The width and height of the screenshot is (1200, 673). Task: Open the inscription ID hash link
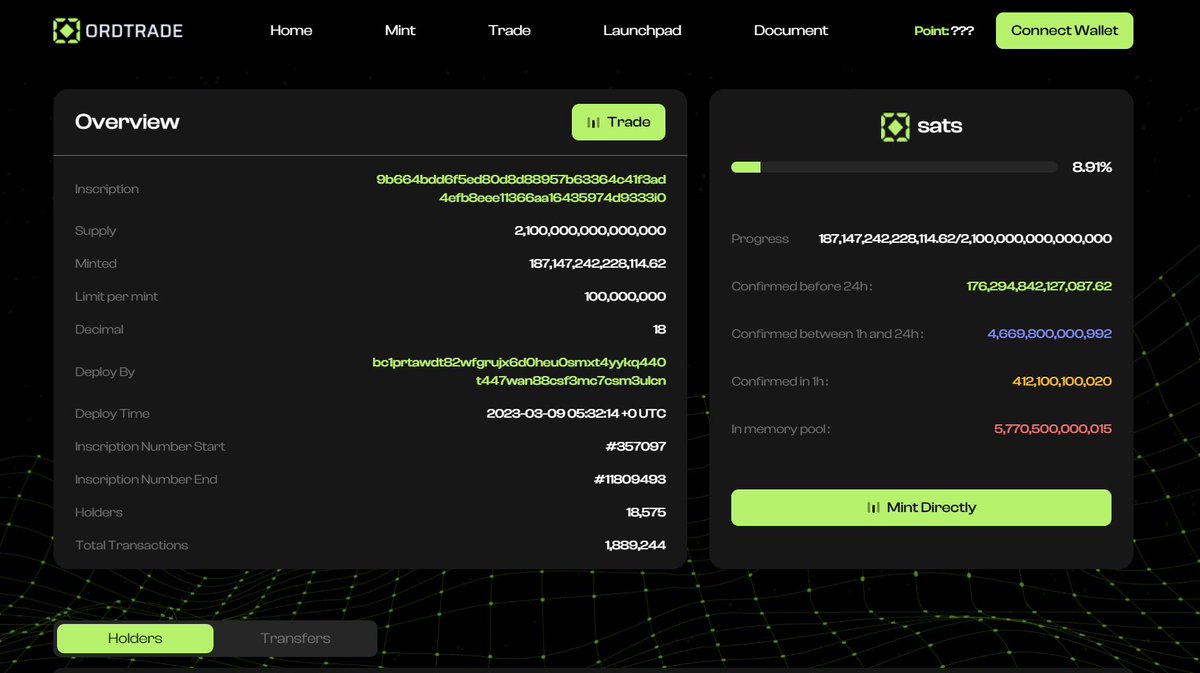tap(521, 188)
